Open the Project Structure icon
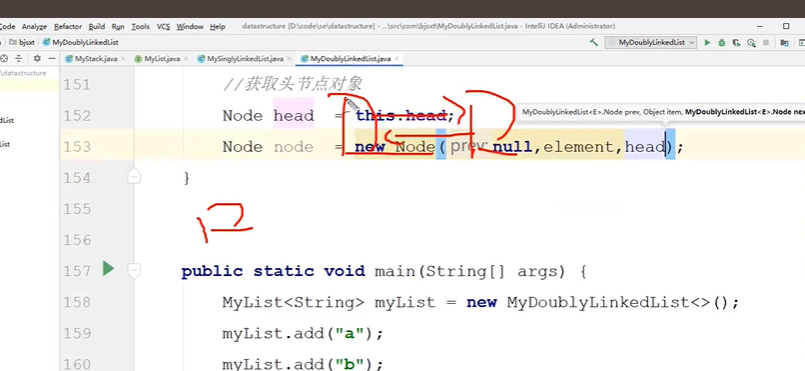805x371 pixels. 784,43
